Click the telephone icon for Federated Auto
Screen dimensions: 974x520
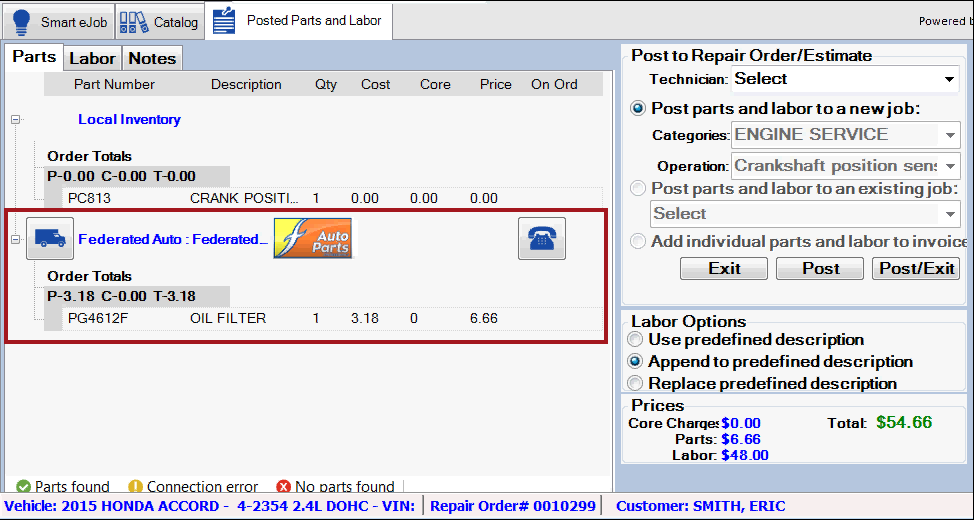pos(542,239)
